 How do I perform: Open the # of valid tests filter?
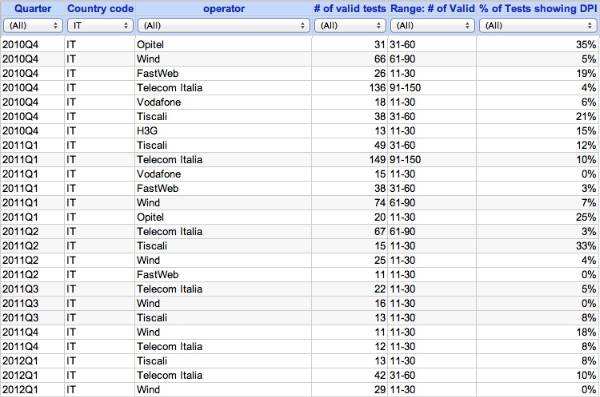pos(350,26)
